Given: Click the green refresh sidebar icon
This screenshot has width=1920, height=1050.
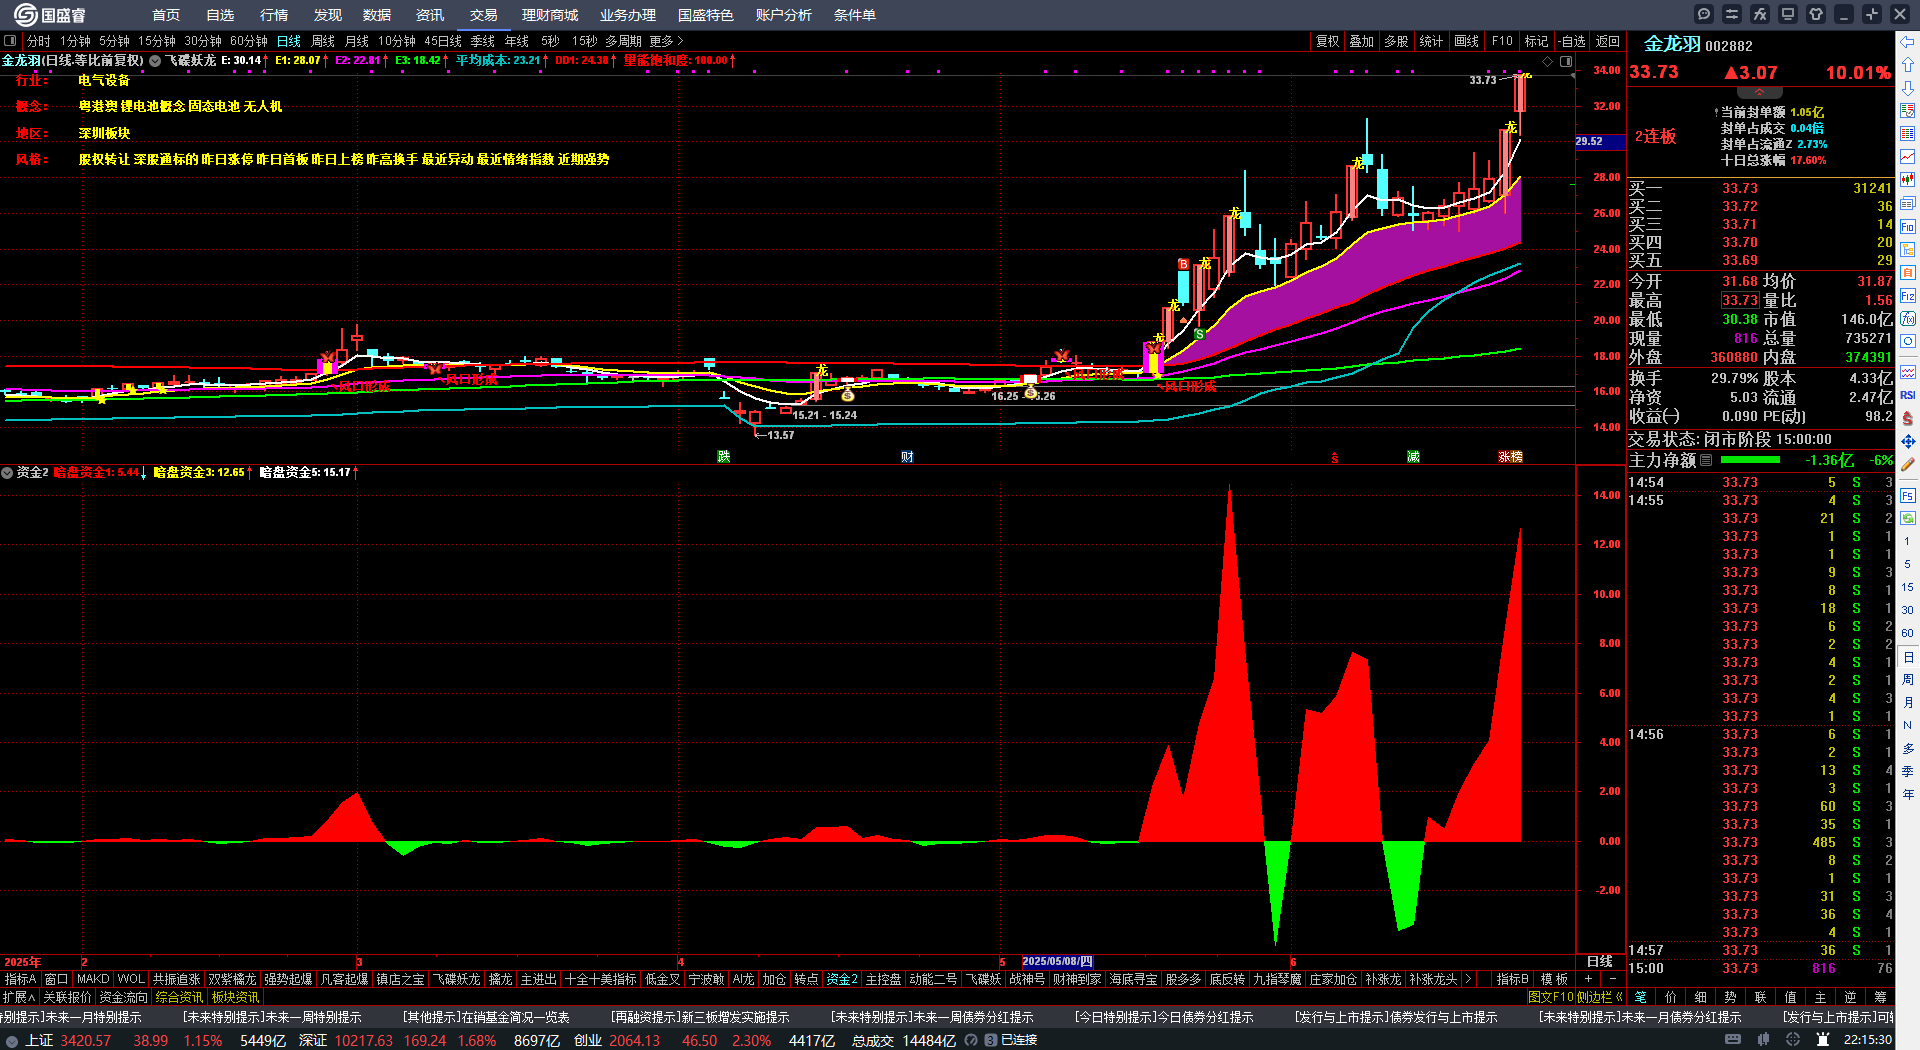Looking at the screenshot, I should (x=1908, y=518).
